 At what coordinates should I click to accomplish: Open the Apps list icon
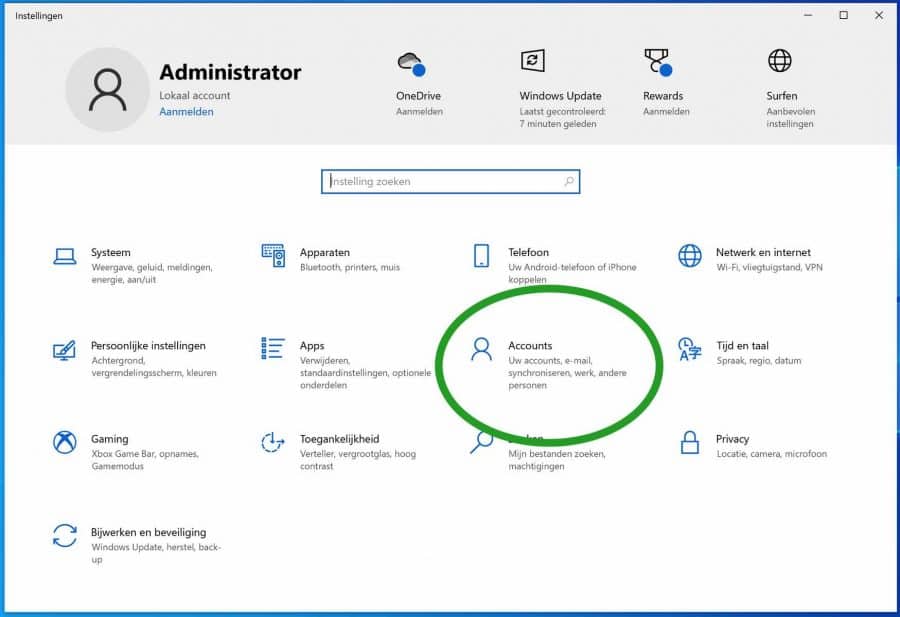(273, 348)
